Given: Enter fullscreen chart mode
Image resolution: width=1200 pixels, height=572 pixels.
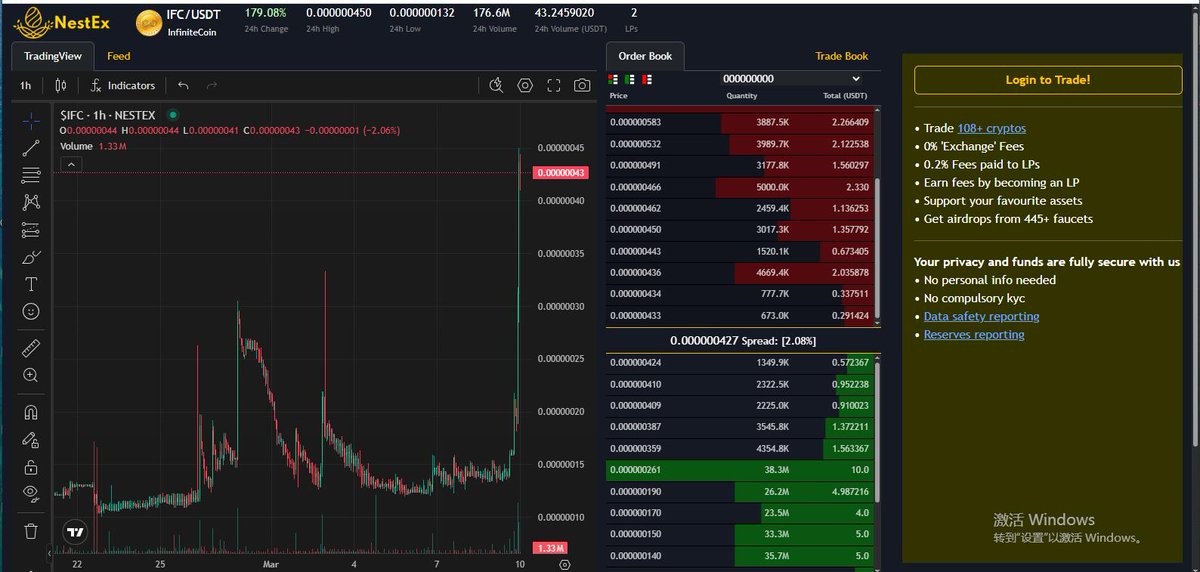Looking at the screenshot, I should 553,86.
